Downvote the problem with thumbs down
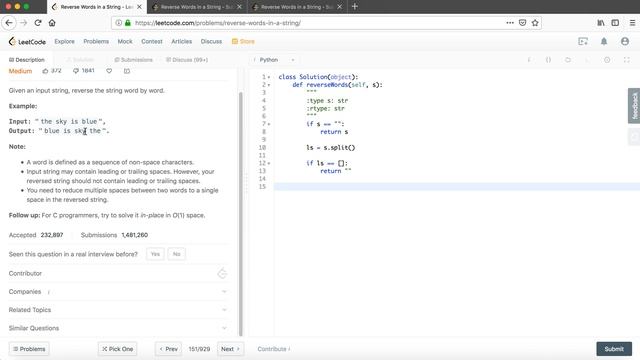Screen dimensions: 640x360 [76, 71]
